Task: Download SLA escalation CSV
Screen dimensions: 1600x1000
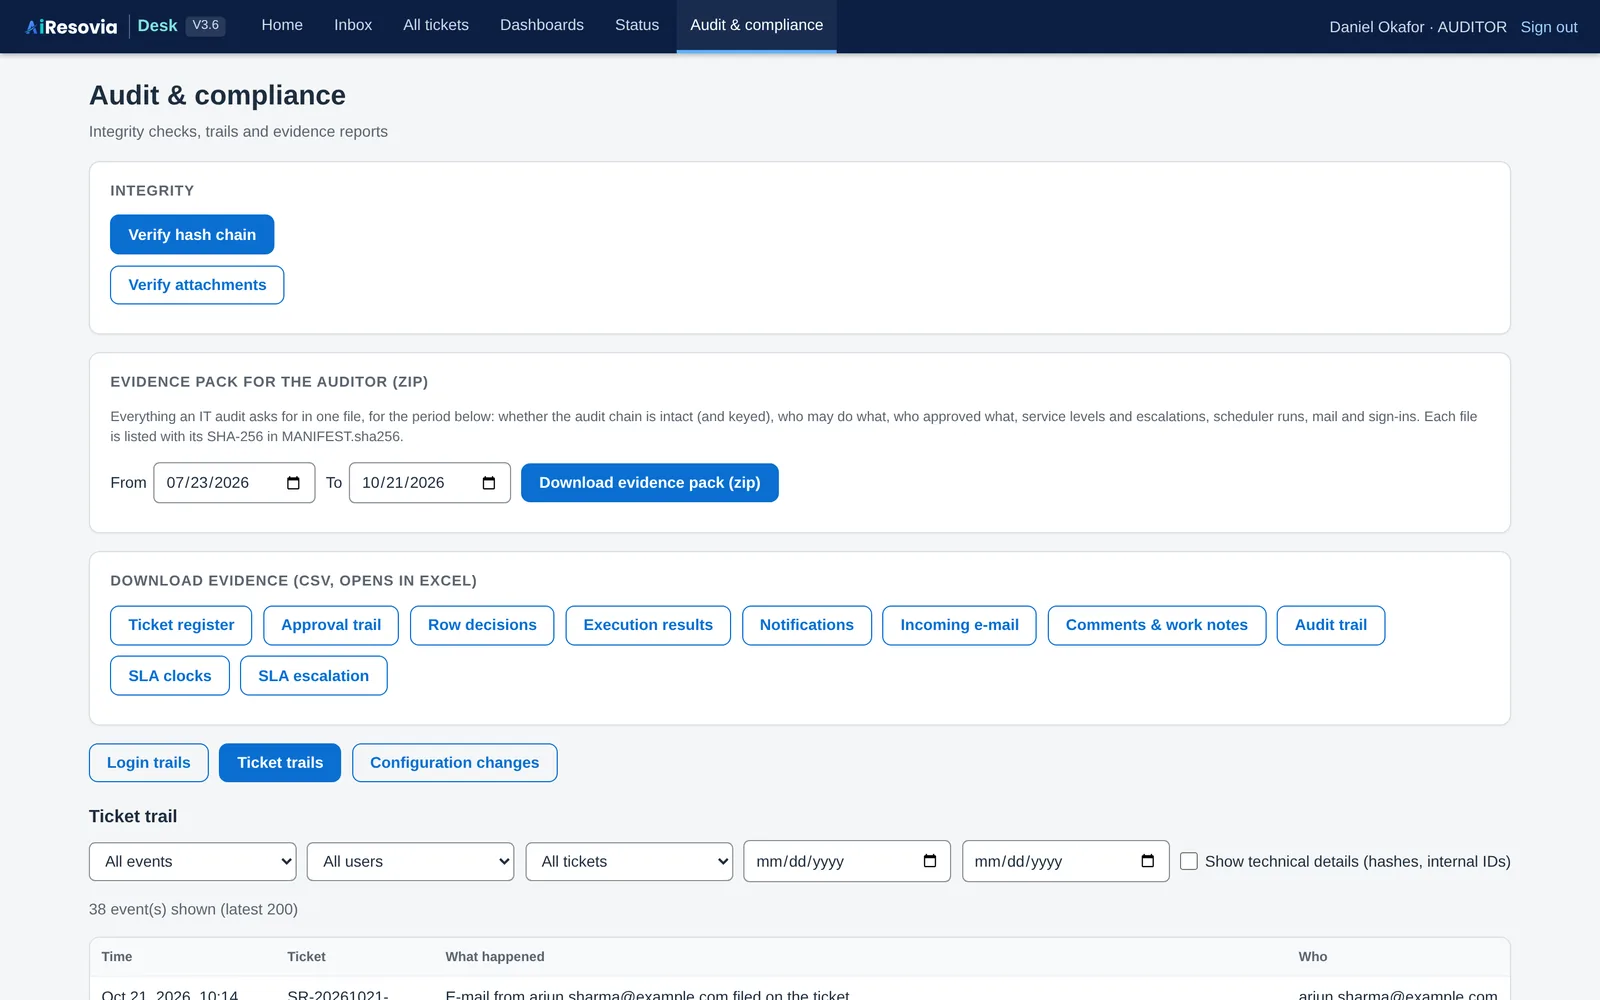Action: click(314, 676)
